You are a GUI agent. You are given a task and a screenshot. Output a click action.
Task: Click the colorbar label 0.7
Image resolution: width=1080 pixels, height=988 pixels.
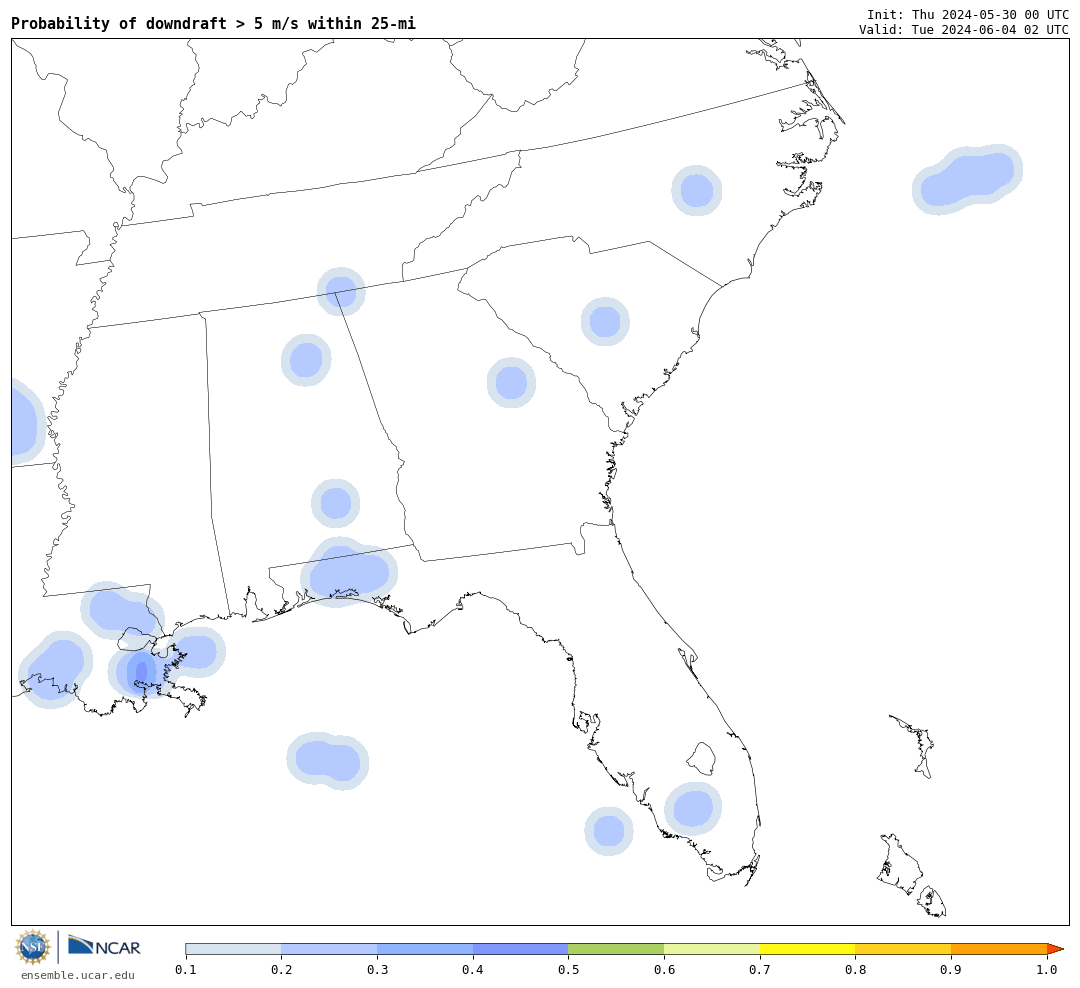[x=760, y=969]
